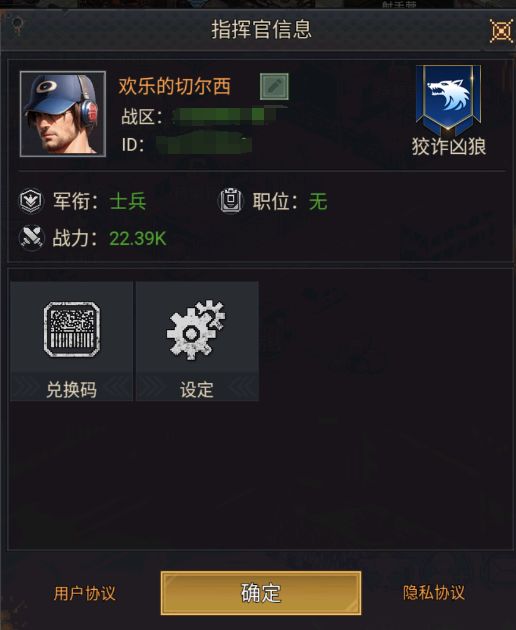Open the commander avatar portrait
The width and height of the screenshot is (516, 630).
click(x=63, y=114)
